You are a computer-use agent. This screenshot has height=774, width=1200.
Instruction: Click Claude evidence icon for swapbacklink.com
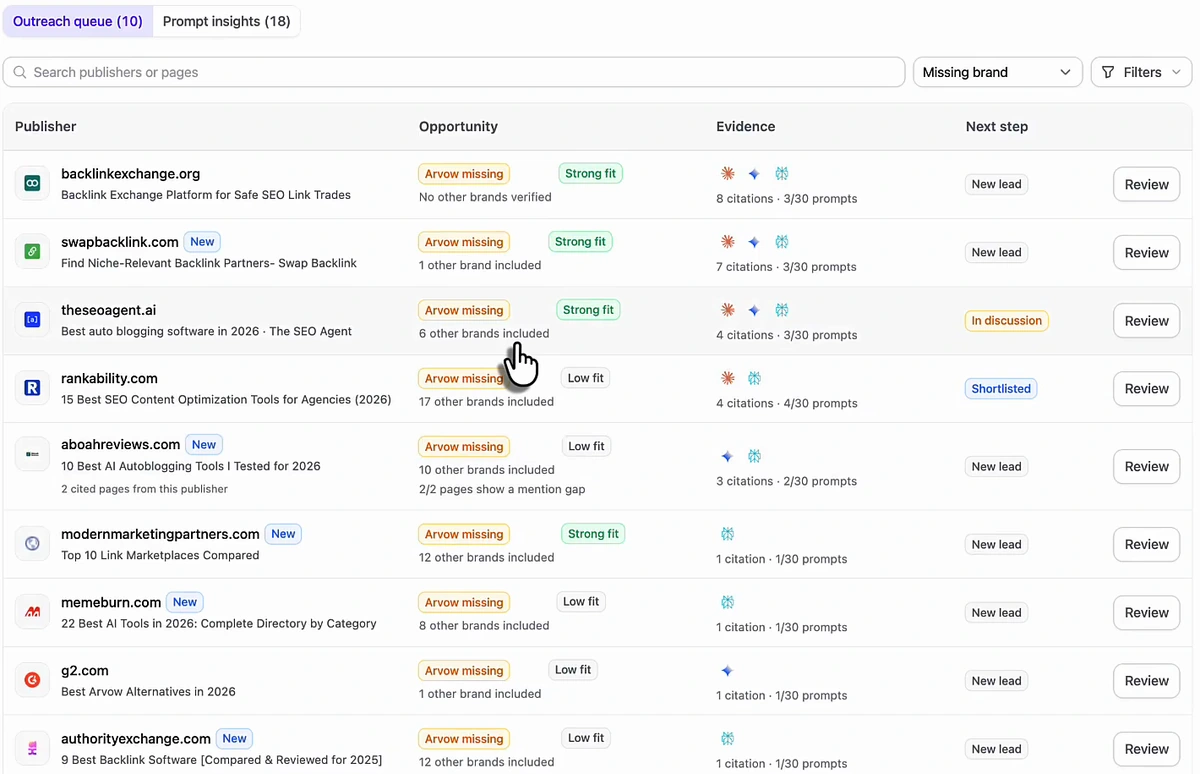coord(728,242)
